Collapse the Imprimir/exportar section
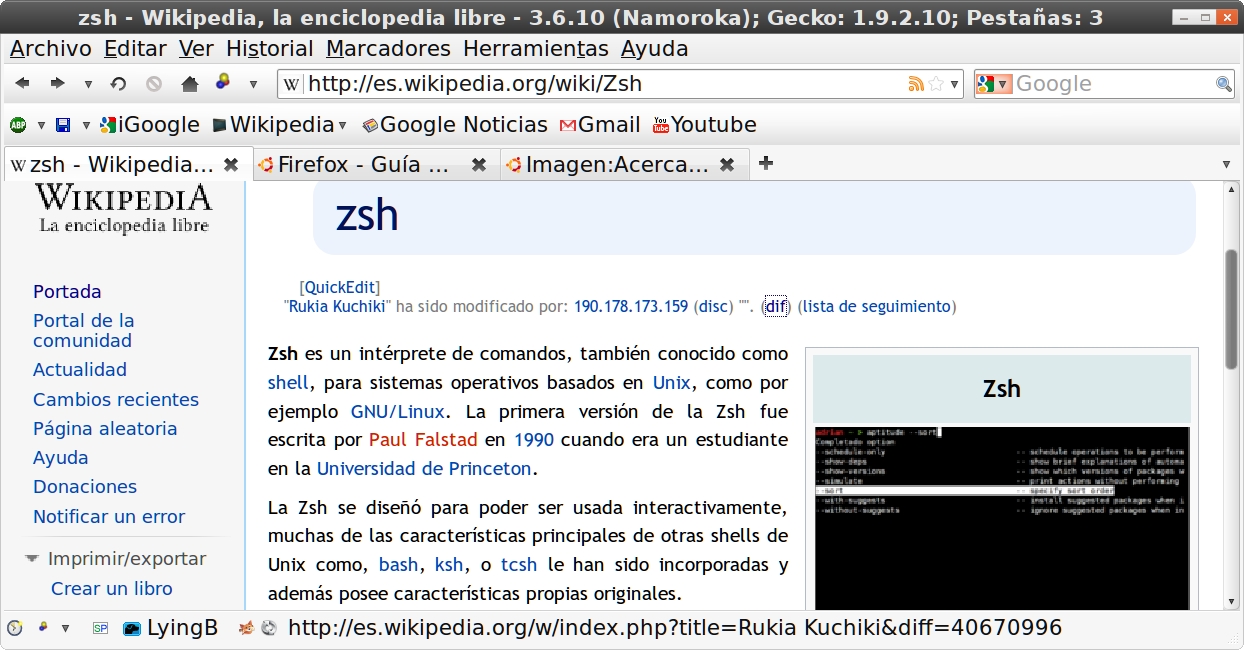The width and height of the screenshot is (1244, 650). [x=33, y=559]
